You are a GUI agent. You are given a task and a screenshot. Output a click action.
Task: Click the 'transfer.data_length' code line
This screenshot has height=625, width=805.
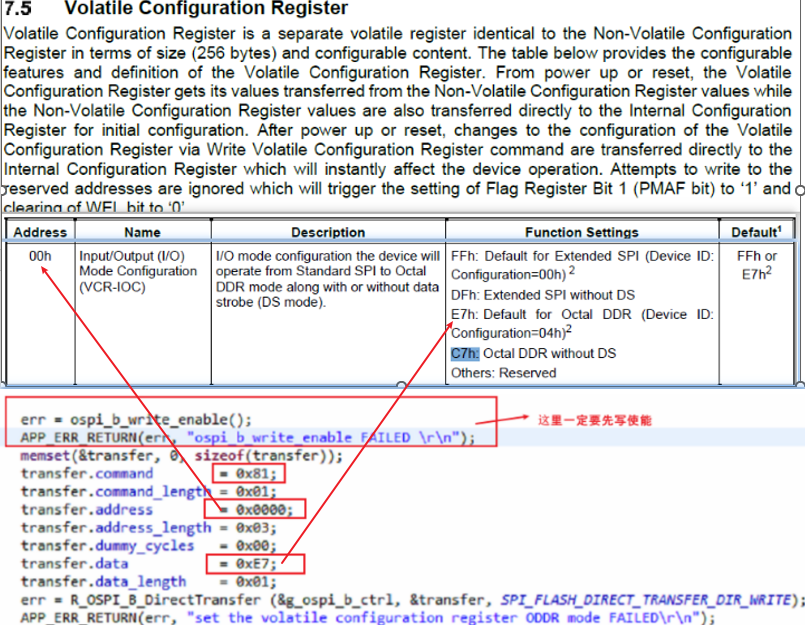tap(148, 581)
